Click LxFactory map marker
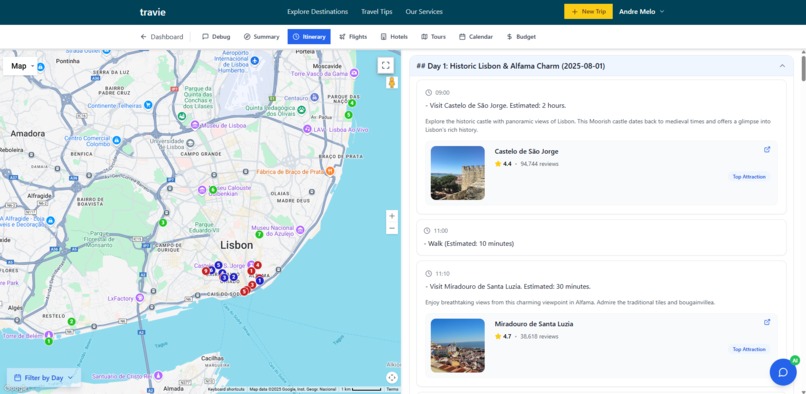806x394 pixels. coord(139,298)
